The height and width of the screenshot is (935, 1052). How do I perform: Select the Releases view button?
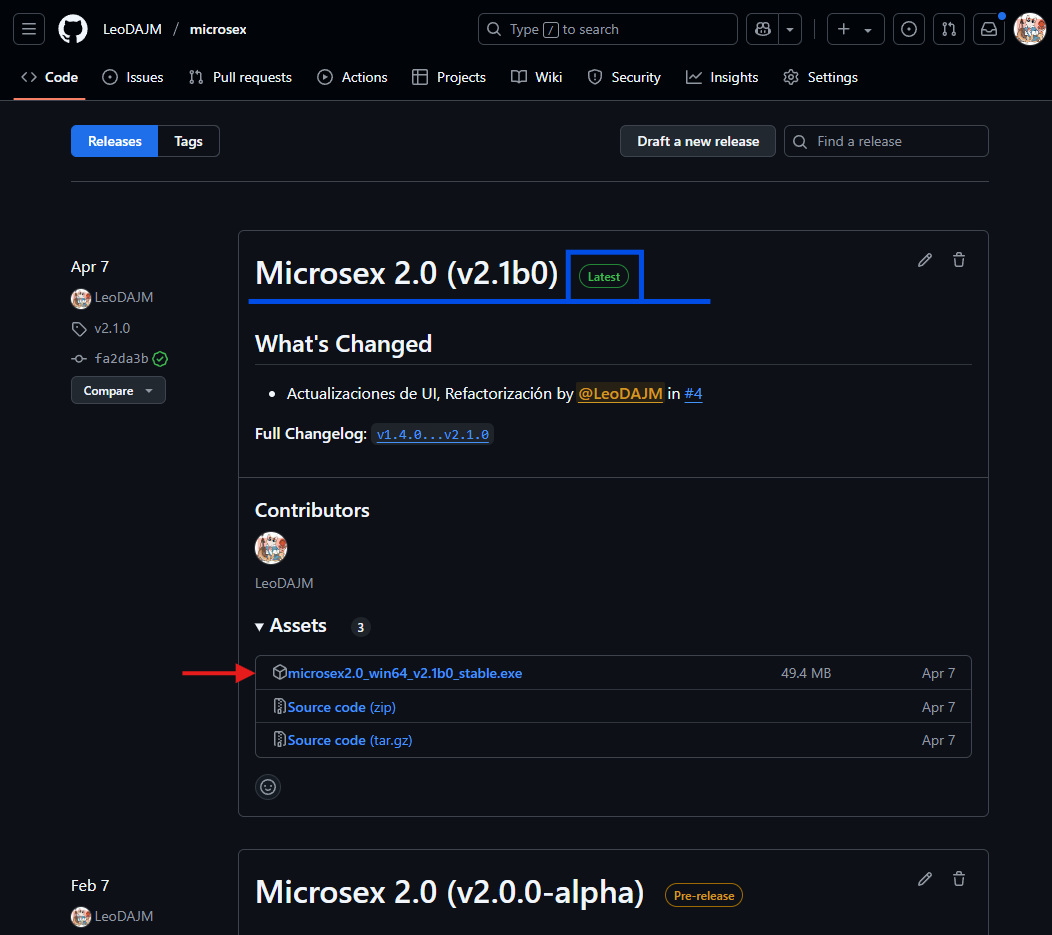click(115, 141)
